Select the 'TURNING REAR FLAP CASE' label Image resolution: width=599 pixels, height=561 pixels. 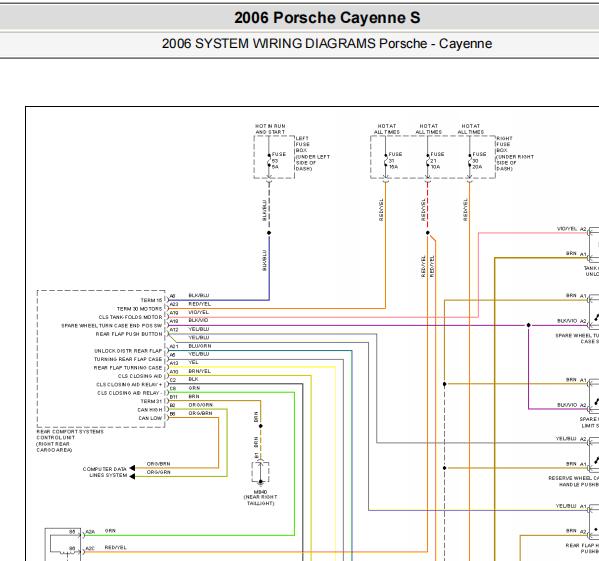128,359
